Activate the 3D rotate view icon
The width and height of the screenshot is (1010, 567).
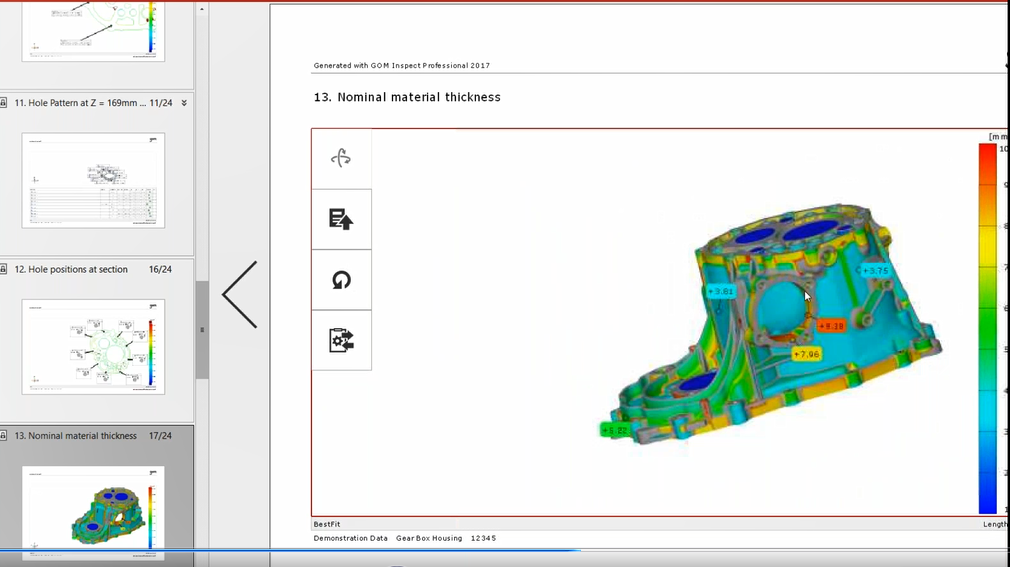click(341, 159)
